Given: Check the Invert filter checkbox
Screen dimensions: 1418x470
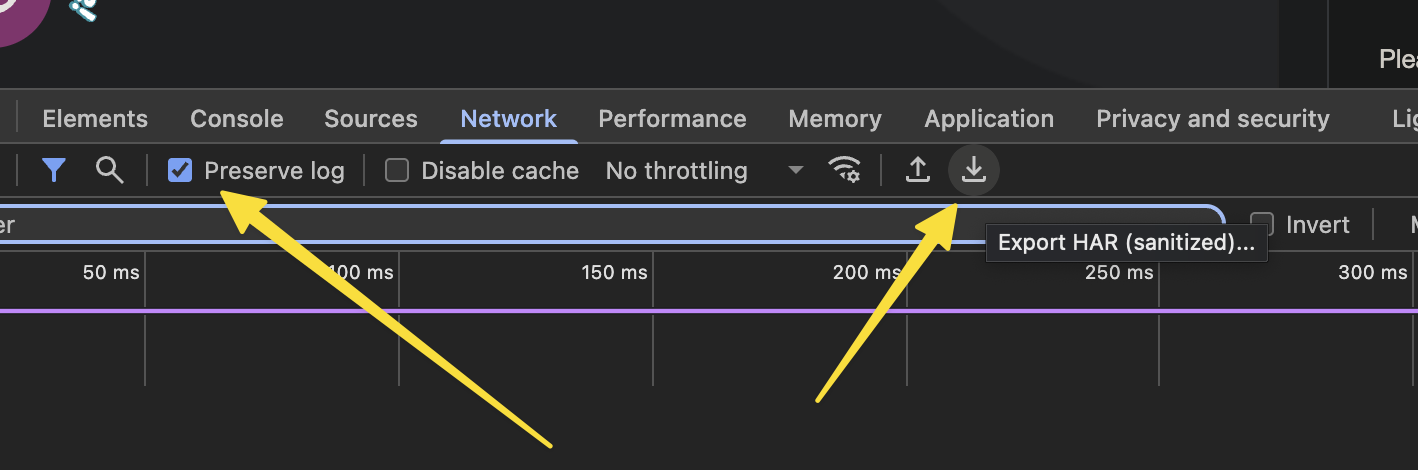Looking at the screenshot, I should pyautogui.click(x=1263, y=225).
